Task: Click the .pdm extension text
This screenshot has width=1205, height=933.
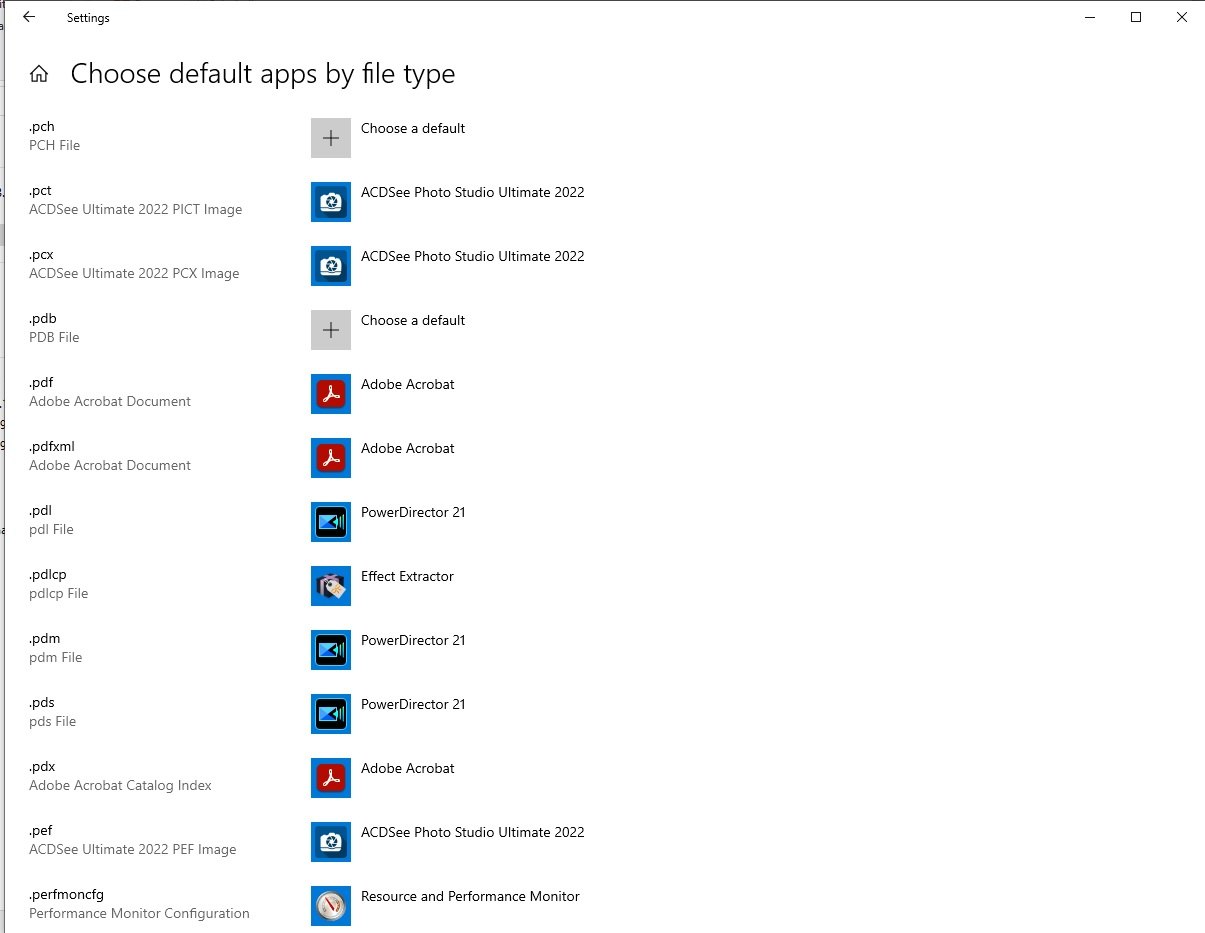Action: [x=44, y=638]
